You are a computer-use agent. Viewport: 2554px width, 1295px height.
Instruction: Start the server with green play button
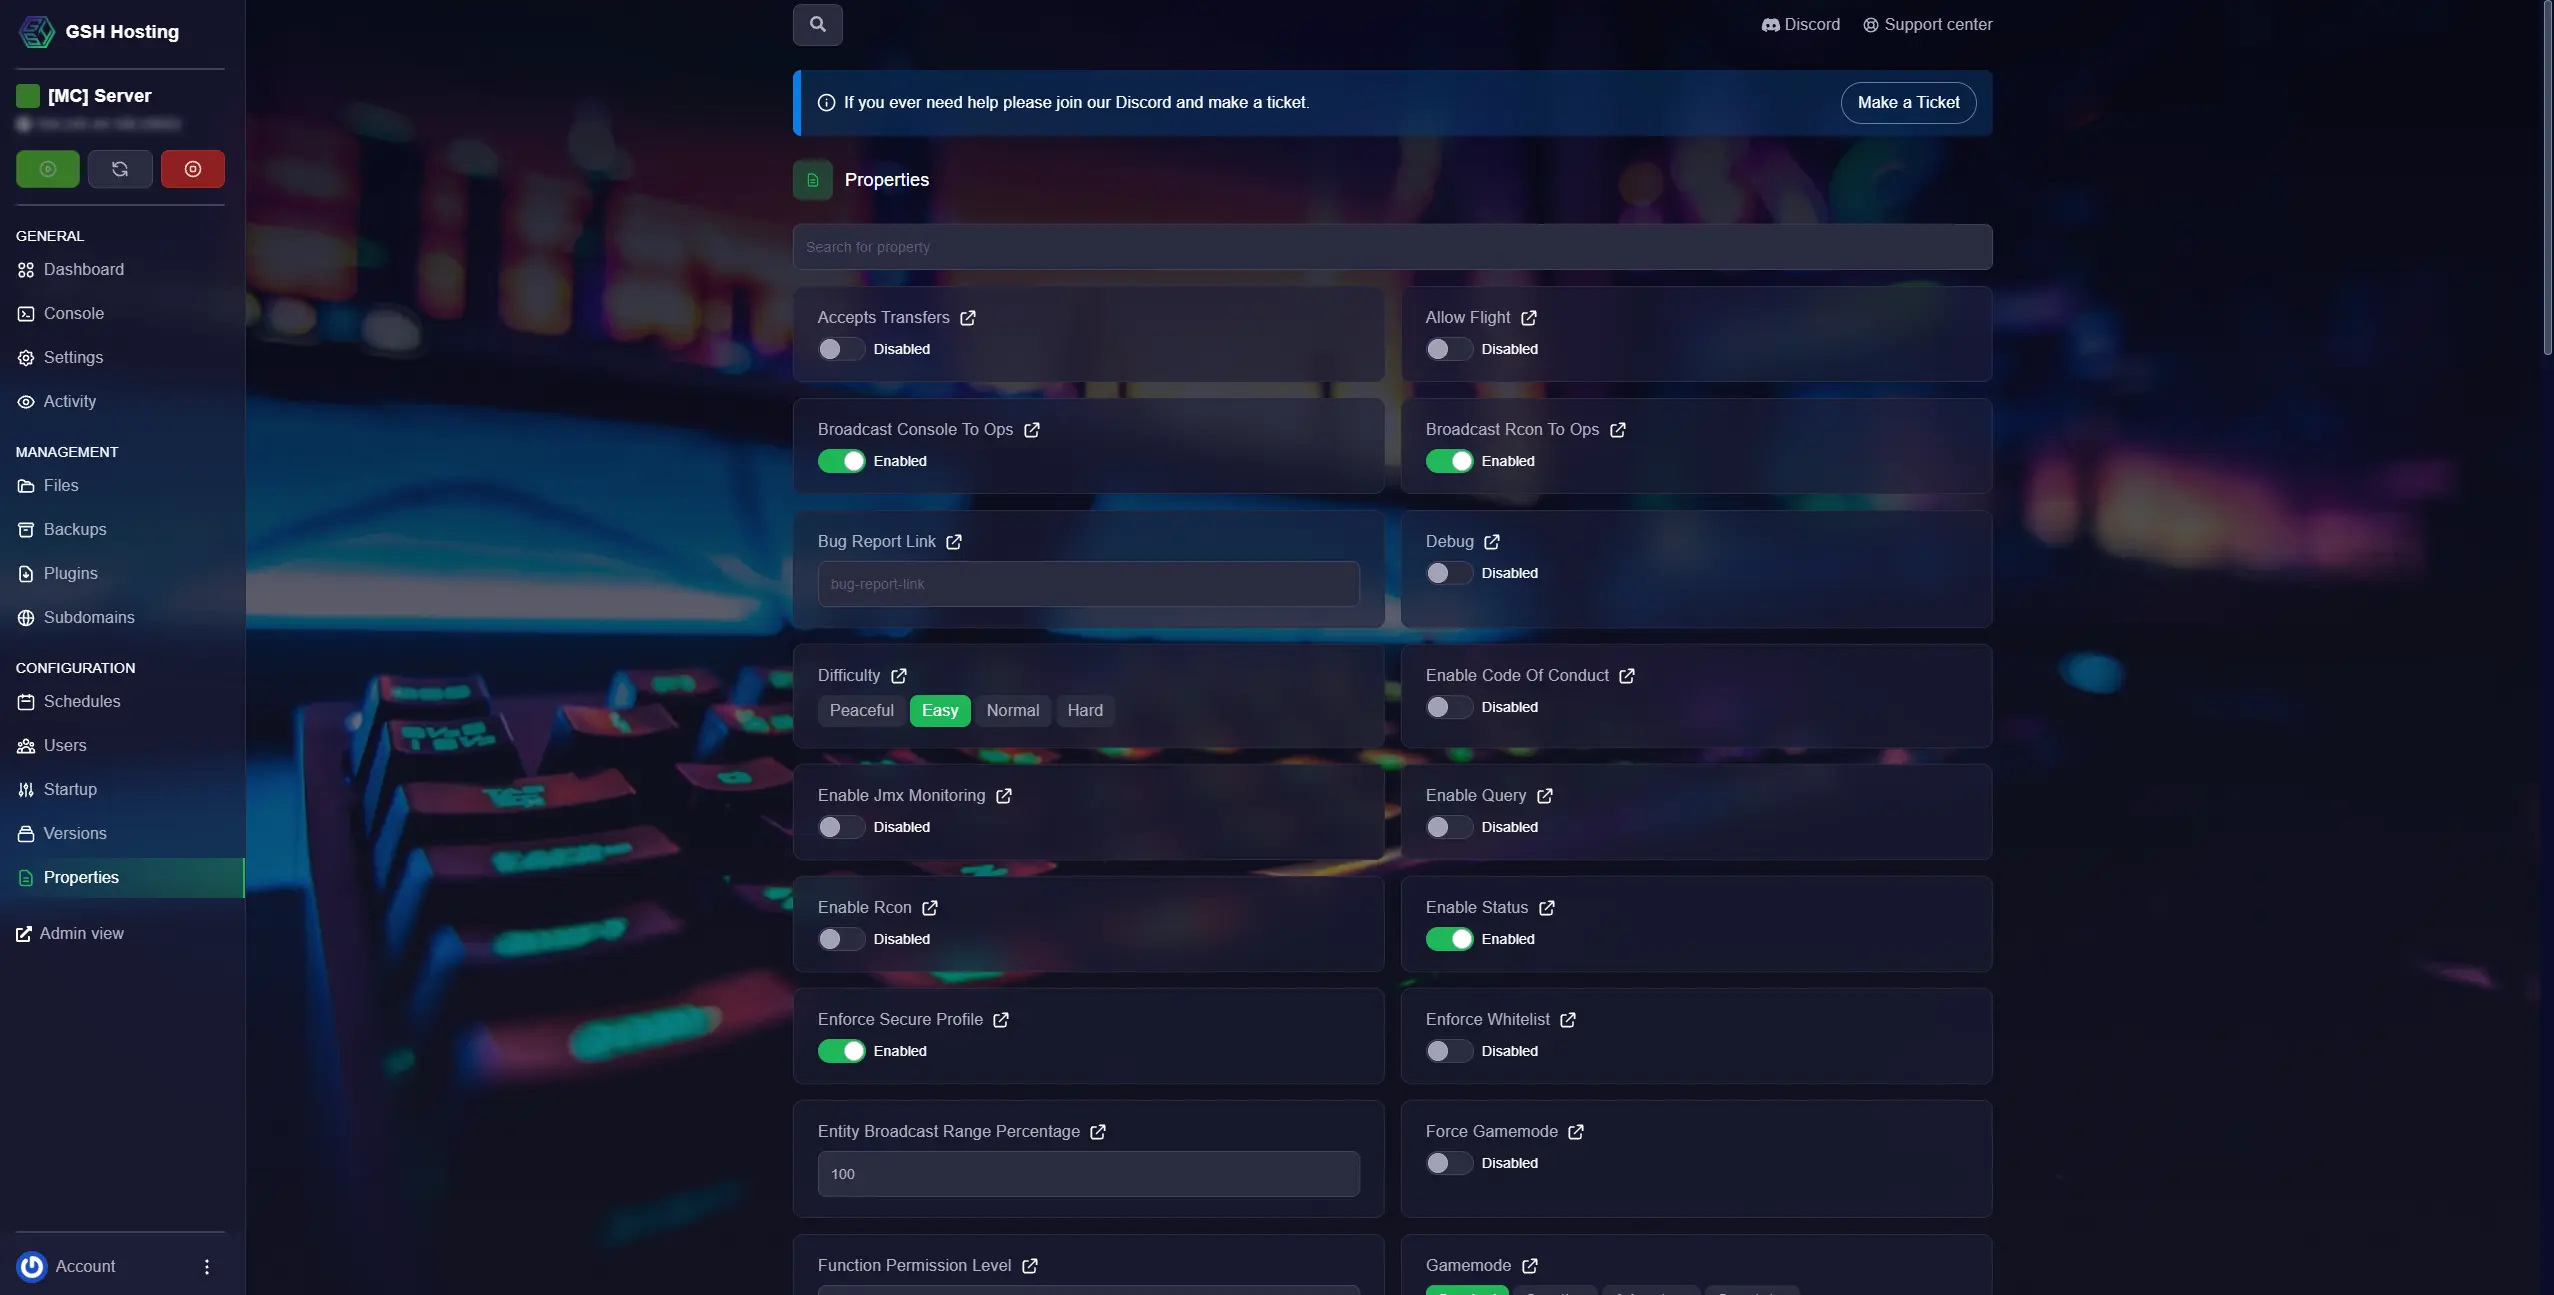[x=47, y=168]
